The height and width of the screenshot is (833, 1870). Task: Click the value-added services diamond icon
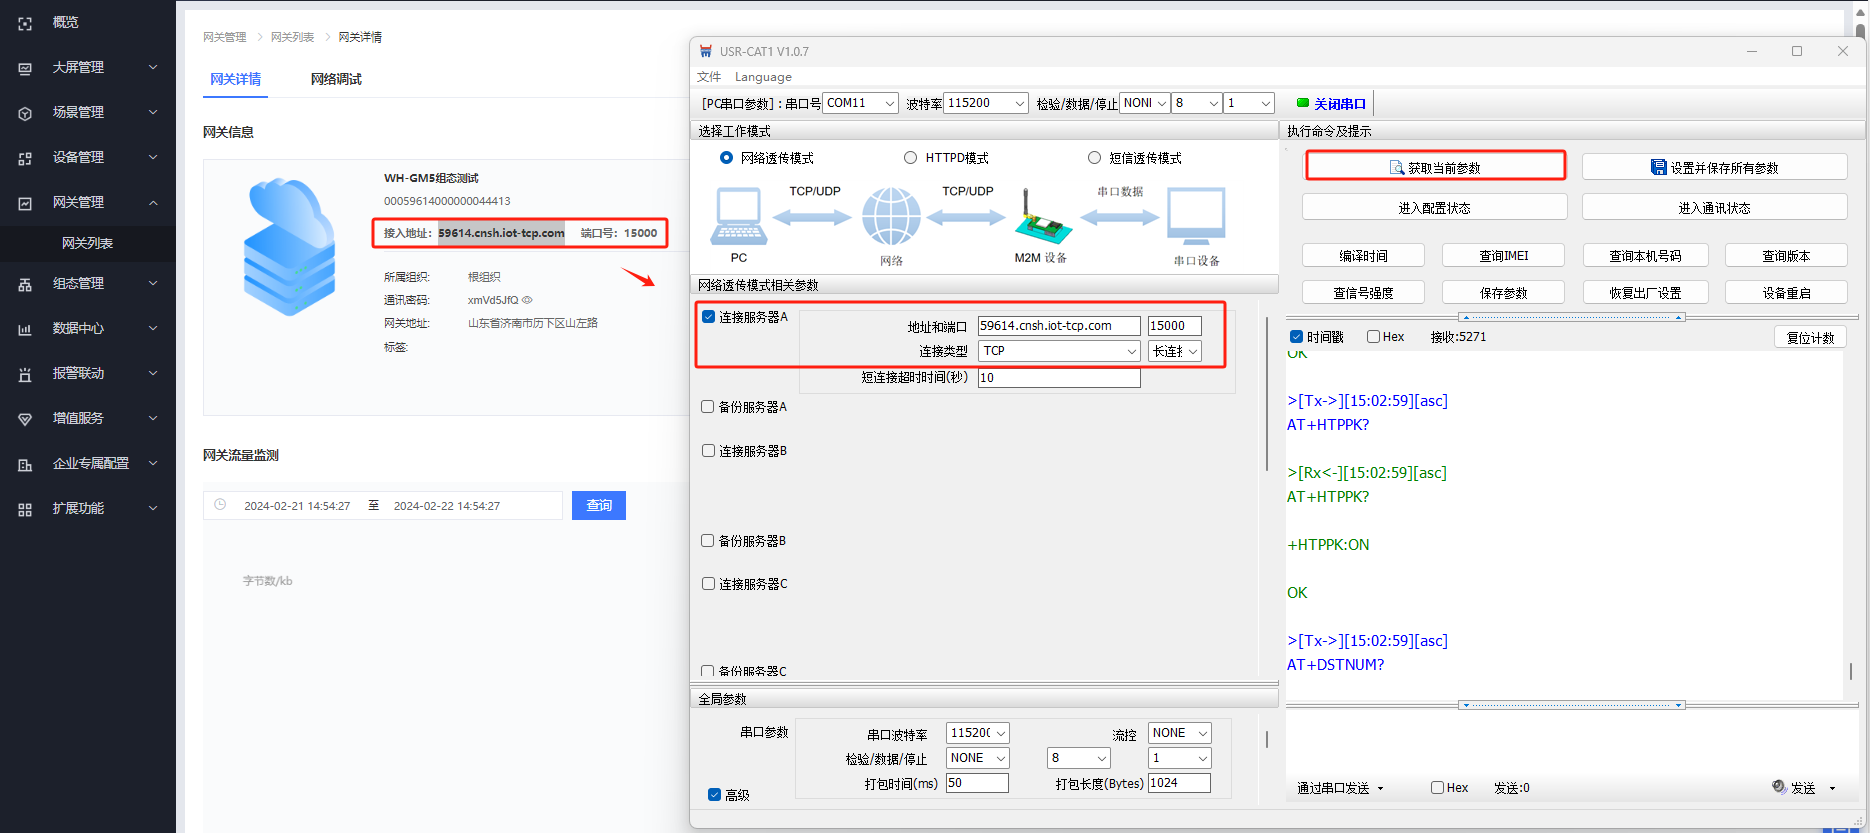(x=25, y=419)
